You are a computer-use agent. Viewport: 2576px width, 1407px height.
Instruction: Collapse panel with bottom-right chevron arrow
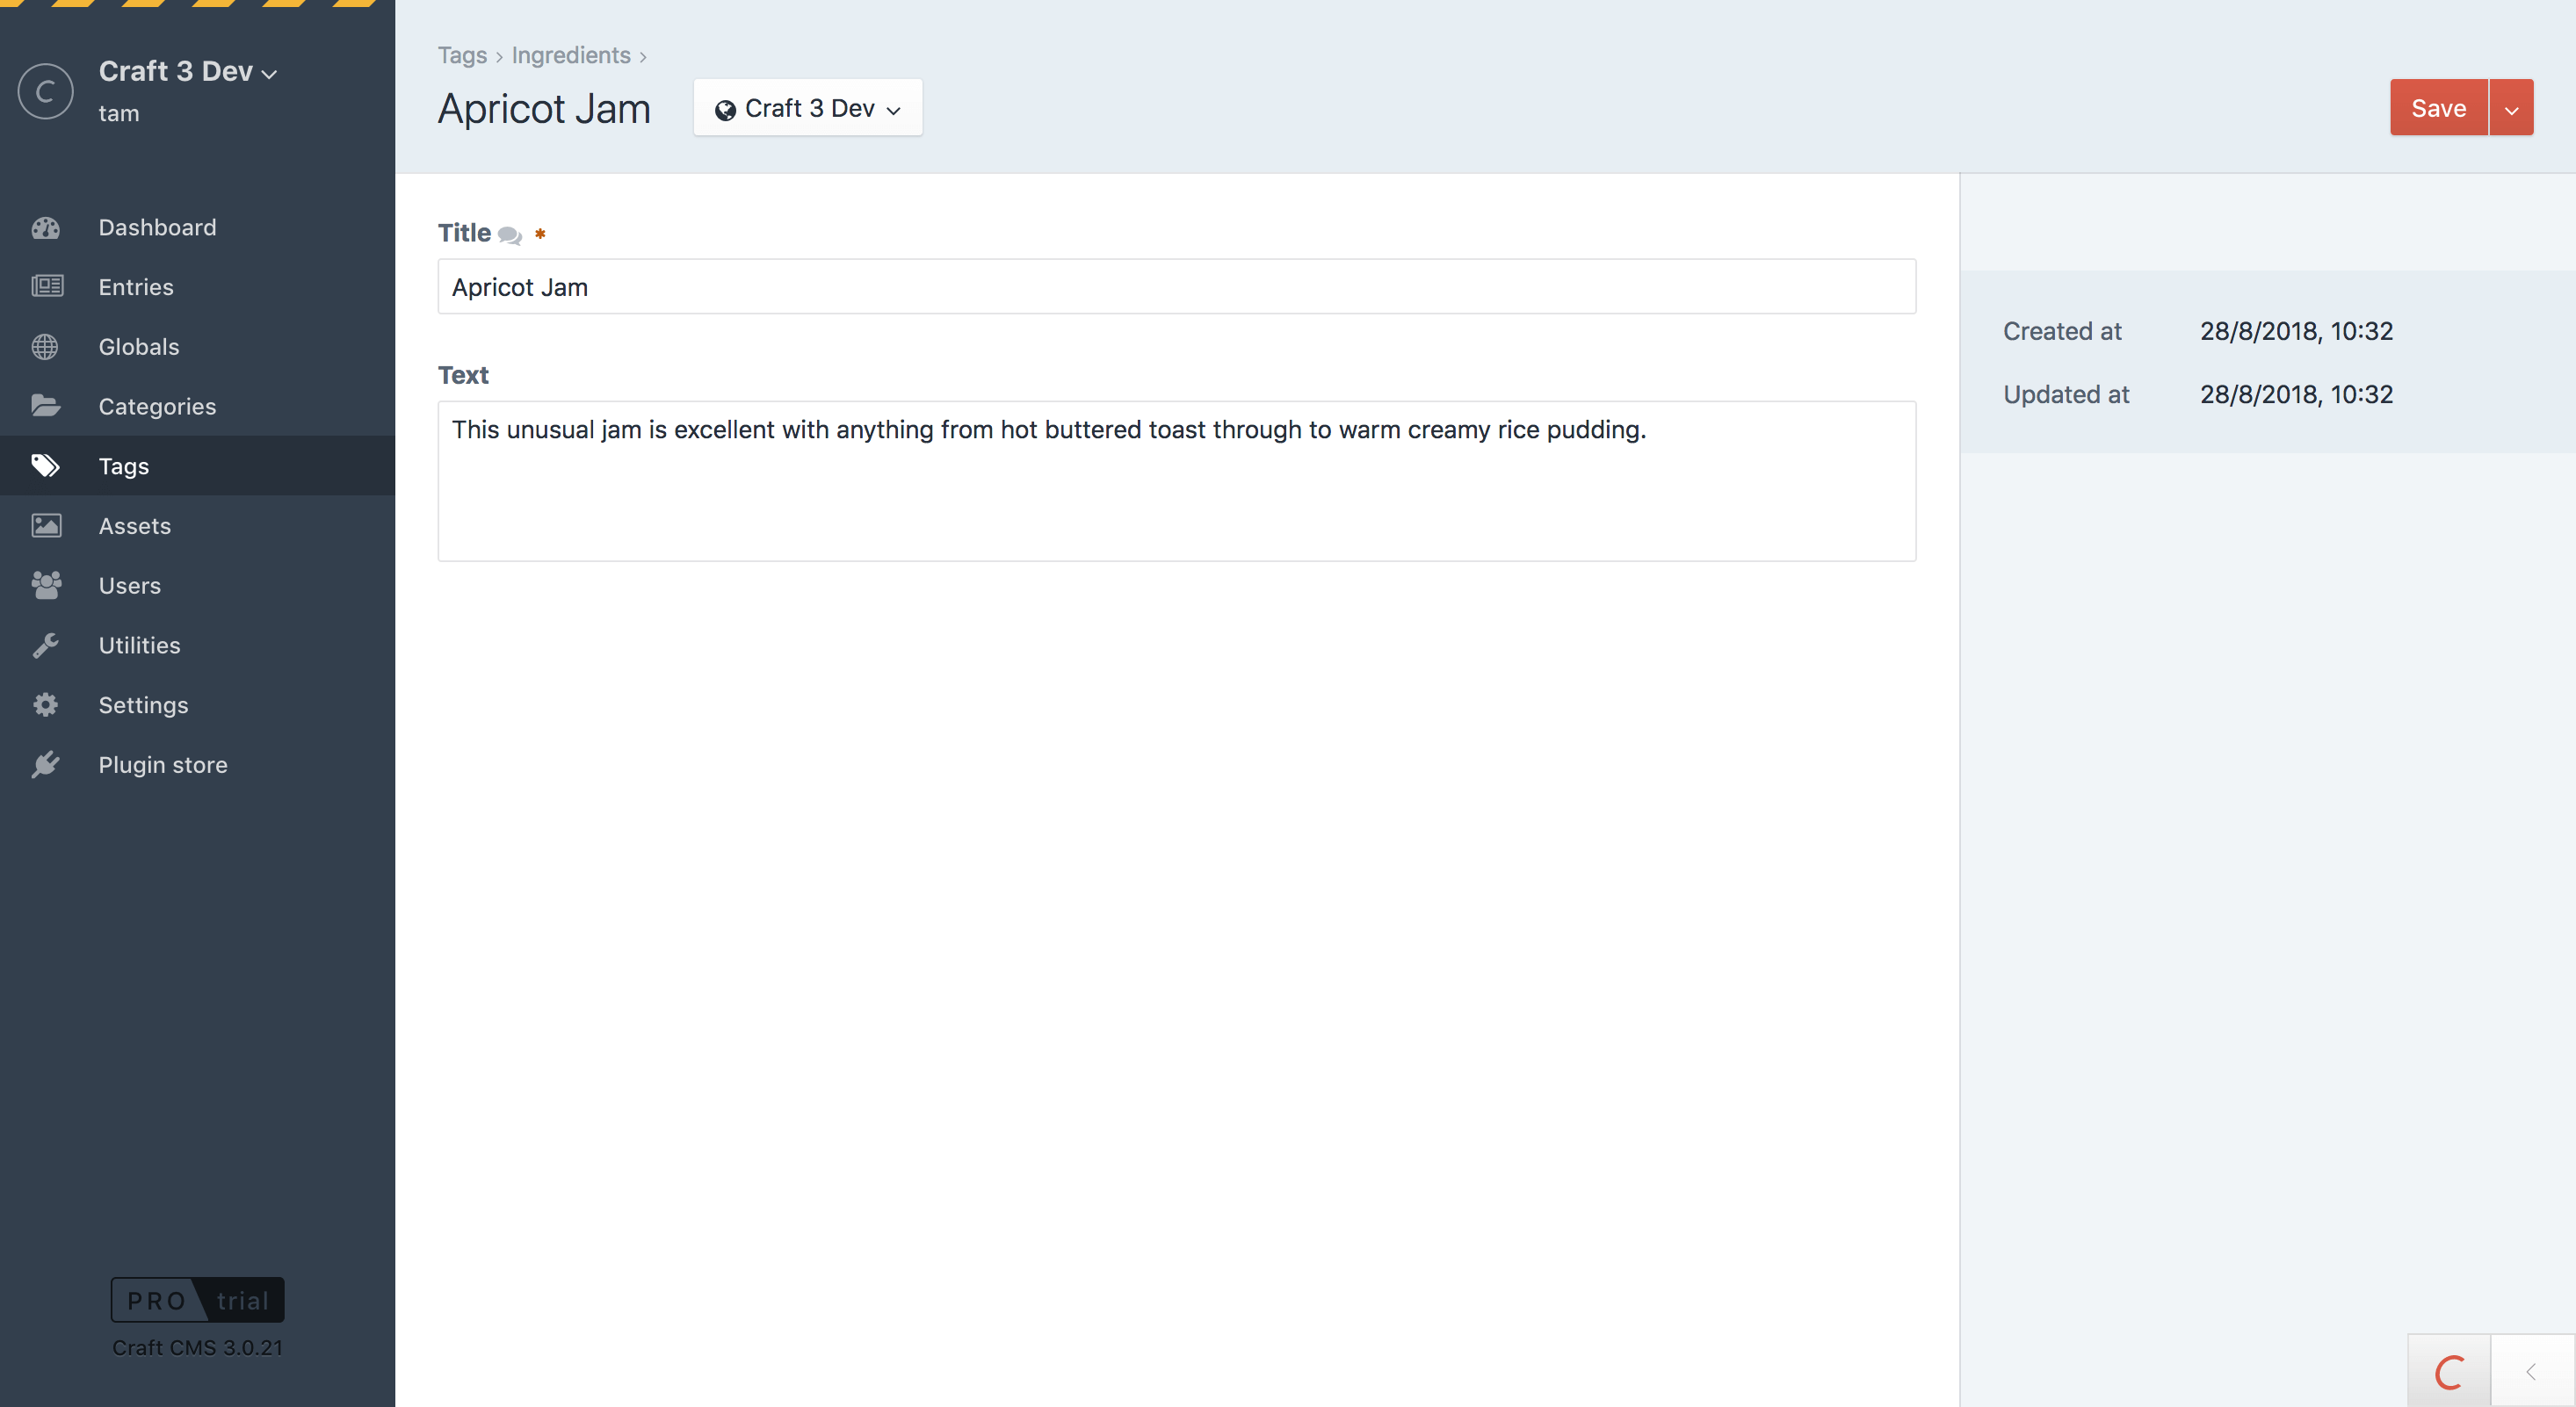click(2531, 1372)
